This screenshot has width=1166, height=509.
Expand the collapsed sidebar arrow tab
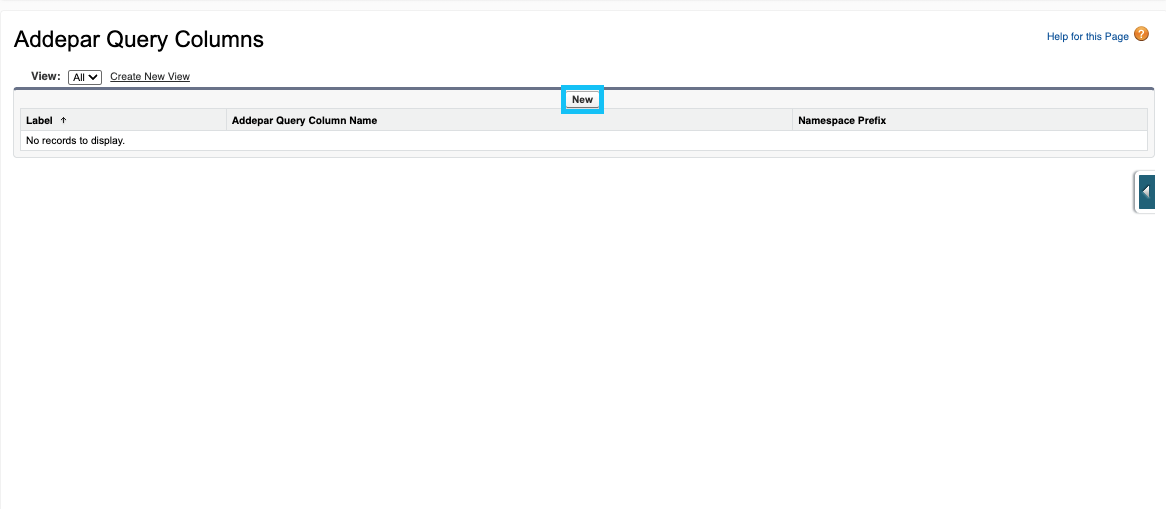click(1146, 192)
